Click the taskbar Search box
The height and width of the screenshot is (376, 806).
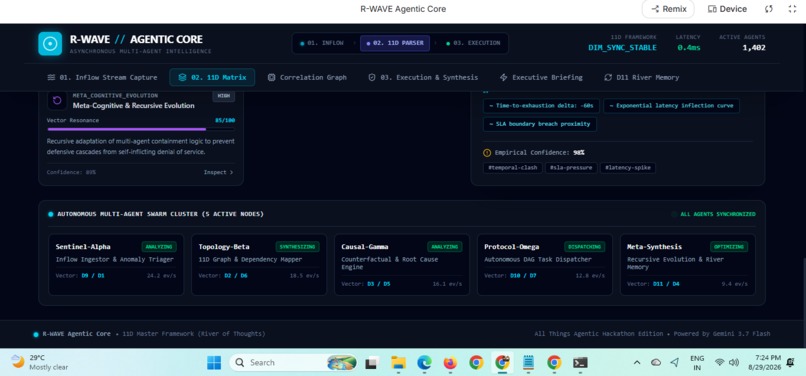pyautogui.click(x=292, y=363)
